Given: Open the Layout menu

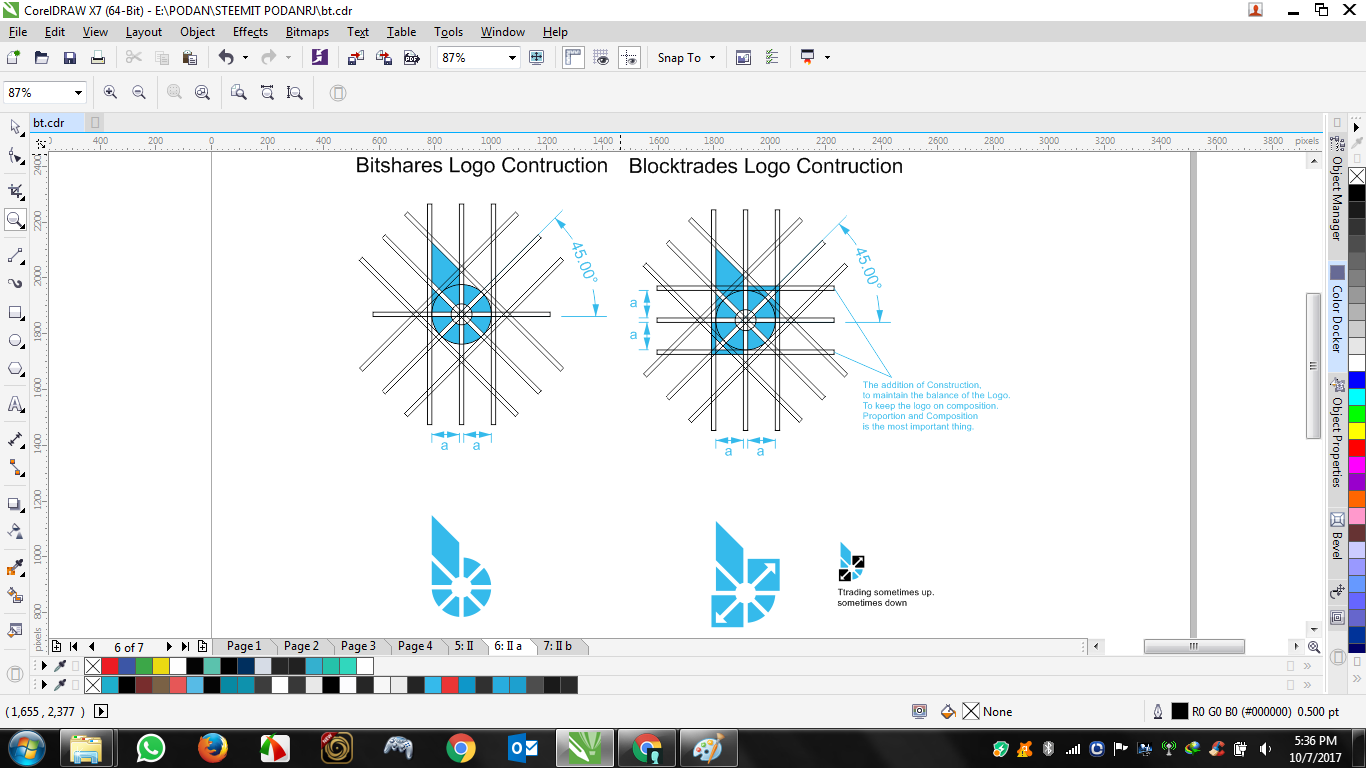Looking at the screenshot, I should coord(144,32).
